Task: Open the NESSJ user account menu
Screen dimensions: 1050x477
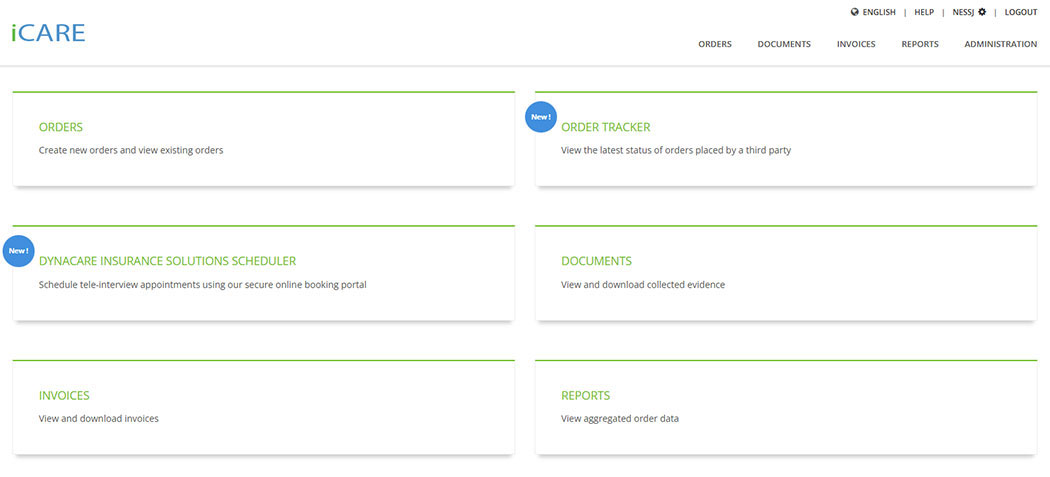Action: (x=964, y=12)
